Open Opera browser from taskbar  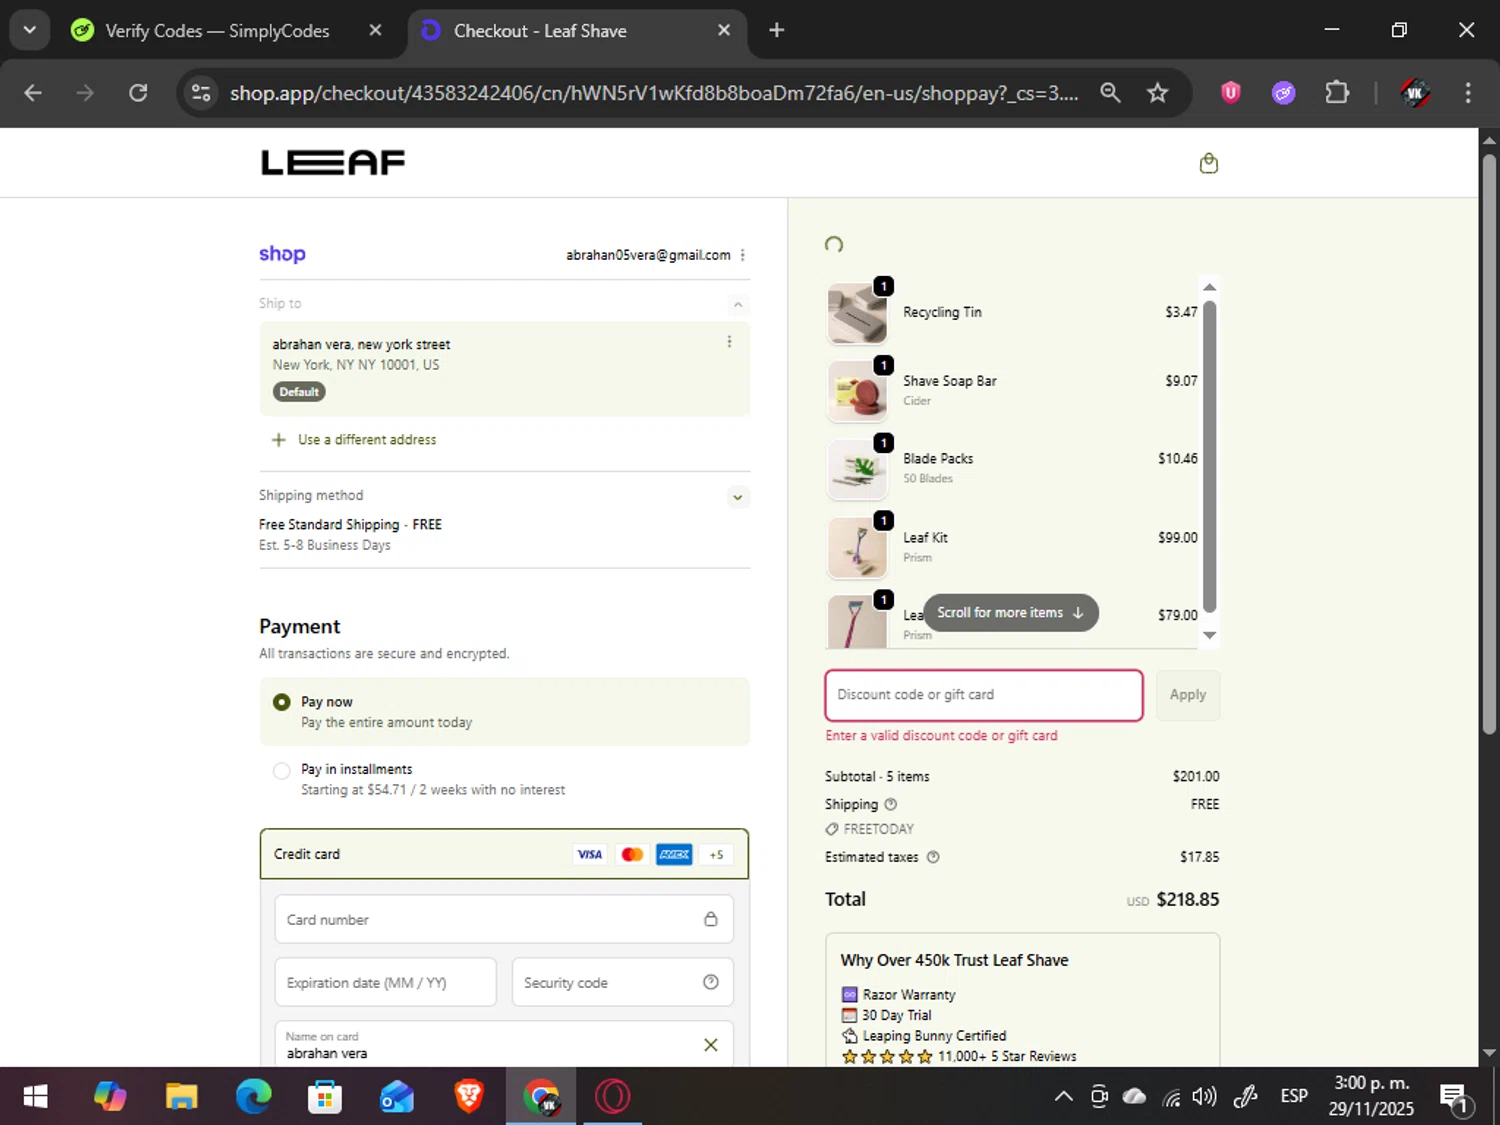click(x=613, y=1097)
